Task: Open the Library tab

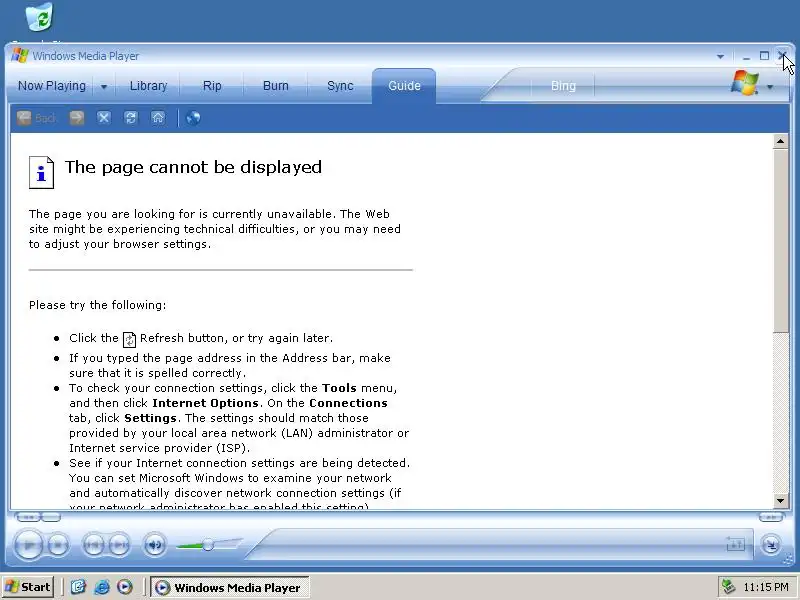Action: pos(148,86)
